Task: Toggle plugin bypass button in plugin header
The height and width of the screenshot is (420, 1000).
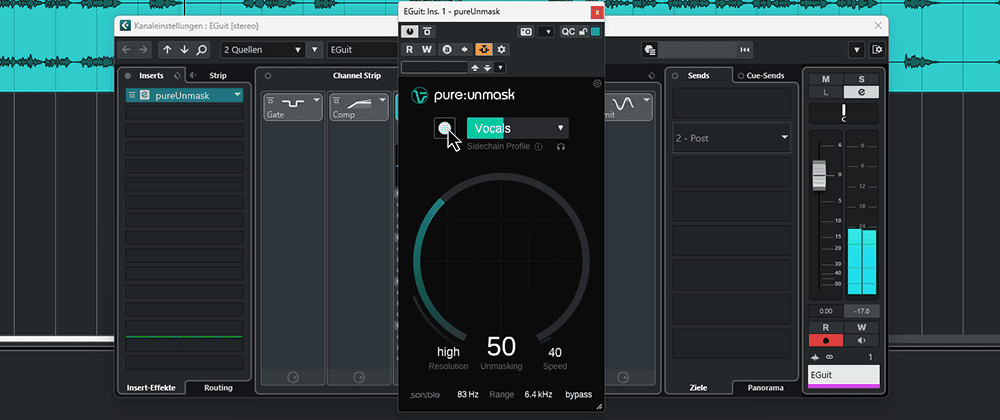Action: 427,31
